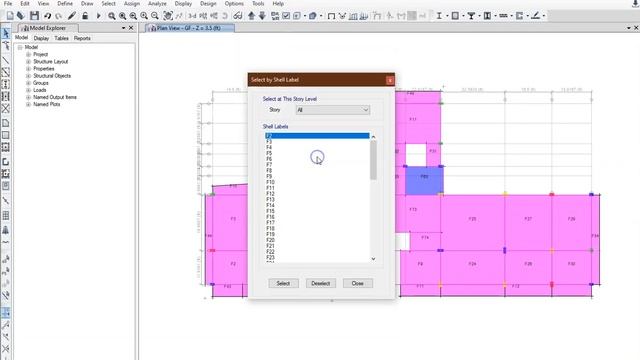
Task: Open the Analyze menu
Action: 157,4
